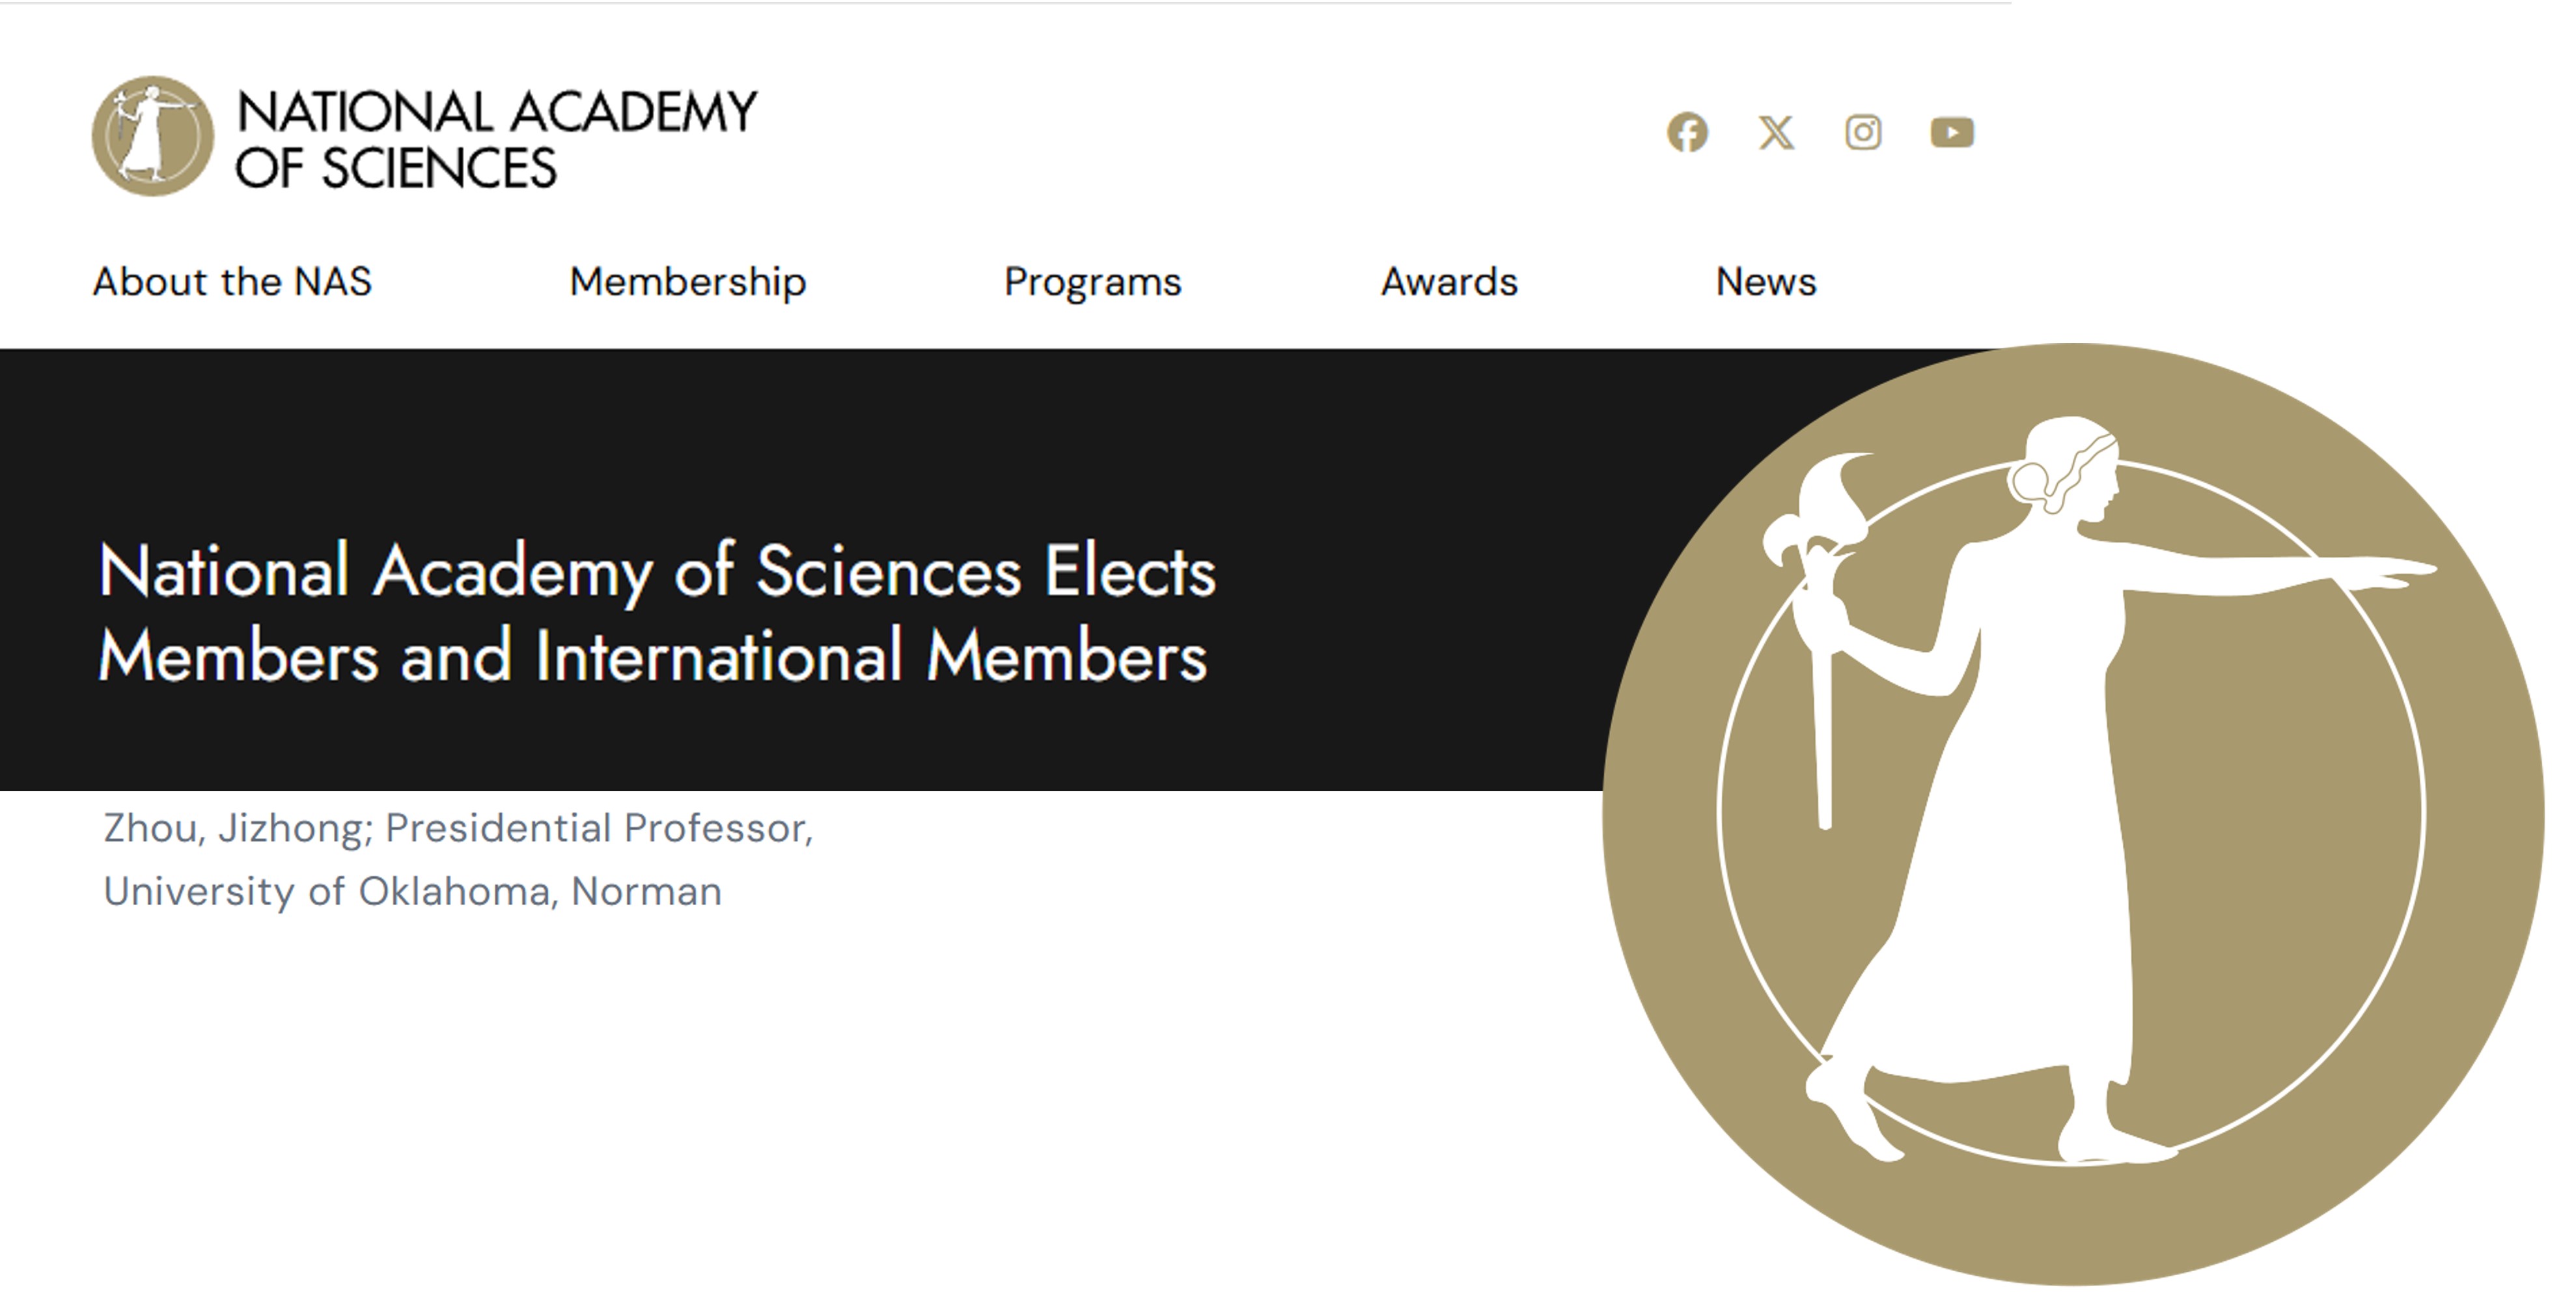Open the News navigation item
The height and width of the screenshot is (1305, 2576).
tap(1766, 282)
